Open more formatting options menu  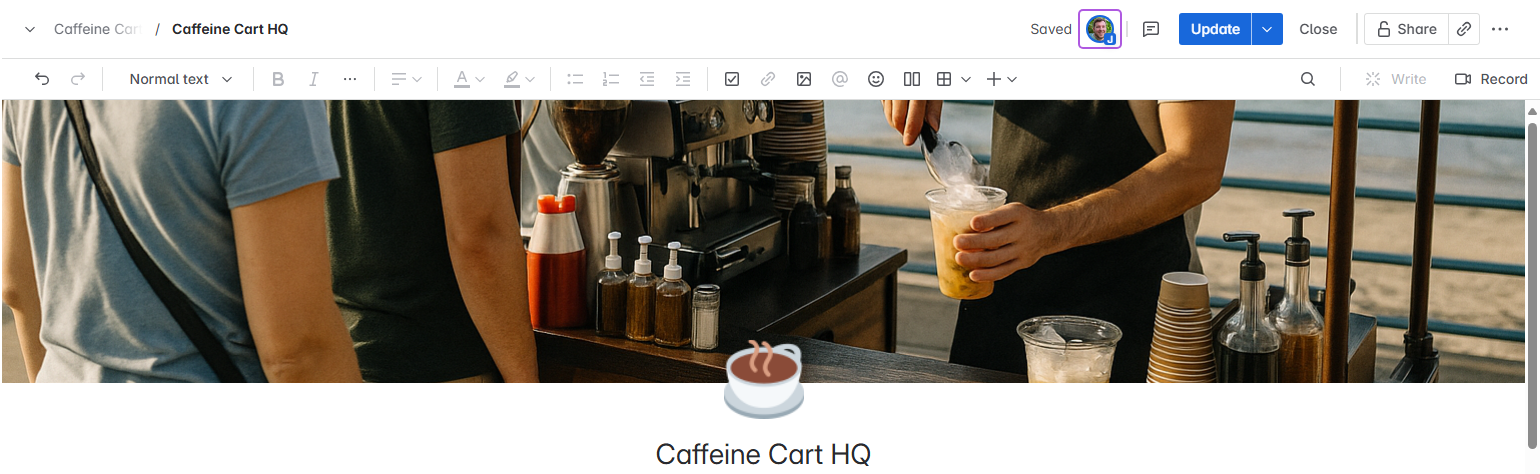click(x=350, y=79)
